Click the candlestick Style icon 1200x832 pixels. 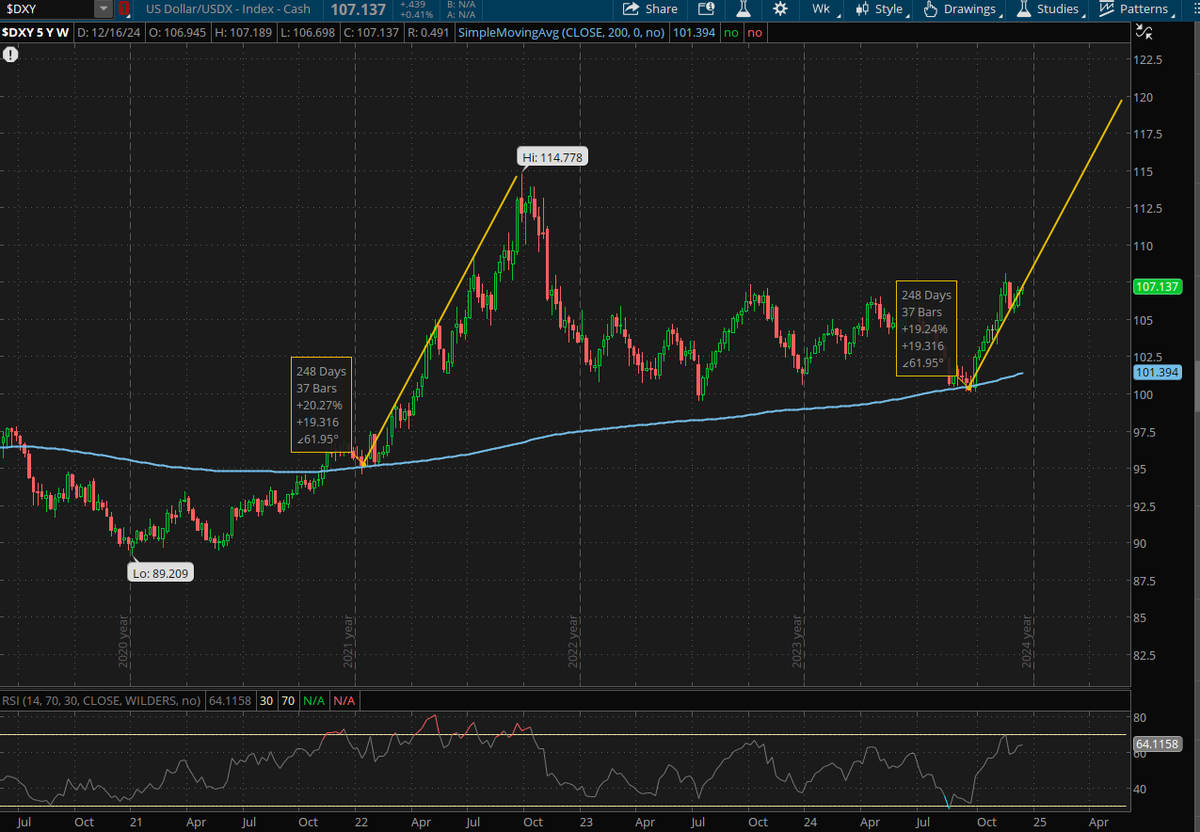[x=863, y=9]
